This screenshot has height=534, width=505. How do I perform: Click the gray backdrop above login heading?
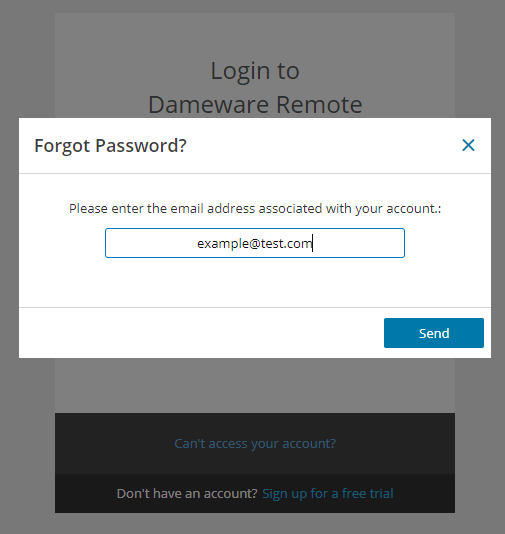pos(255,6)
